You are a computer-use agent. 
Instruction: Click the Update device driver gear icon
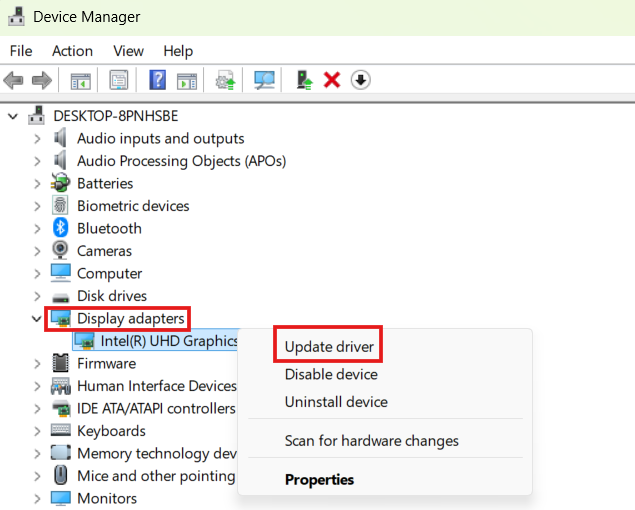(x=226, y=80)
